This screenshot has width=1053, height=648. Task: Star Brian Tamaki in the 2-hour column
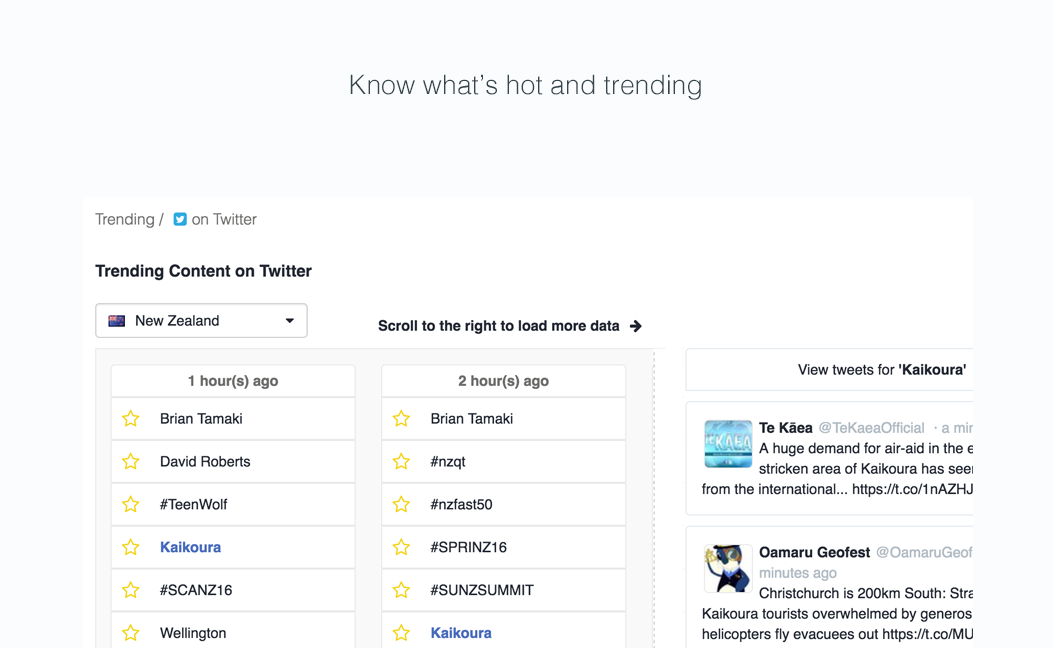pyautogui.click(x=401, y=418)
